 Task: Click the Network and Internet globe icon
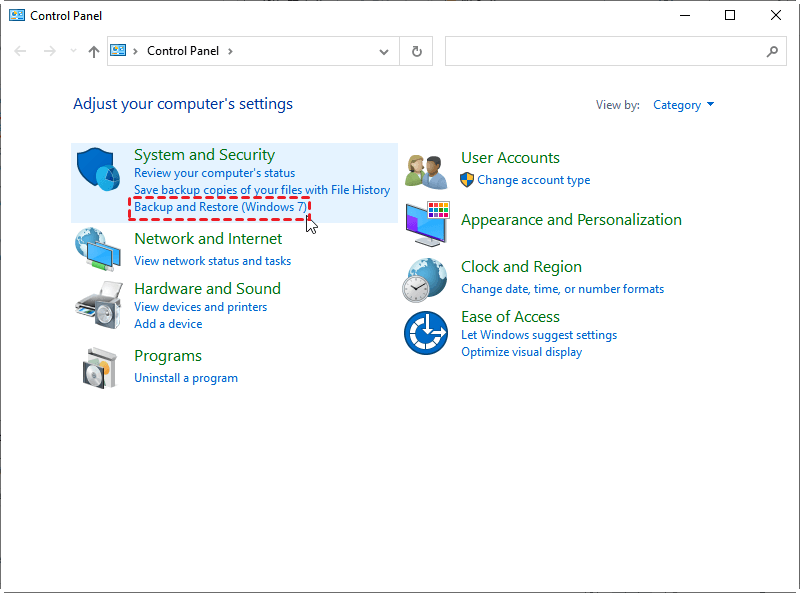point(99,249)
